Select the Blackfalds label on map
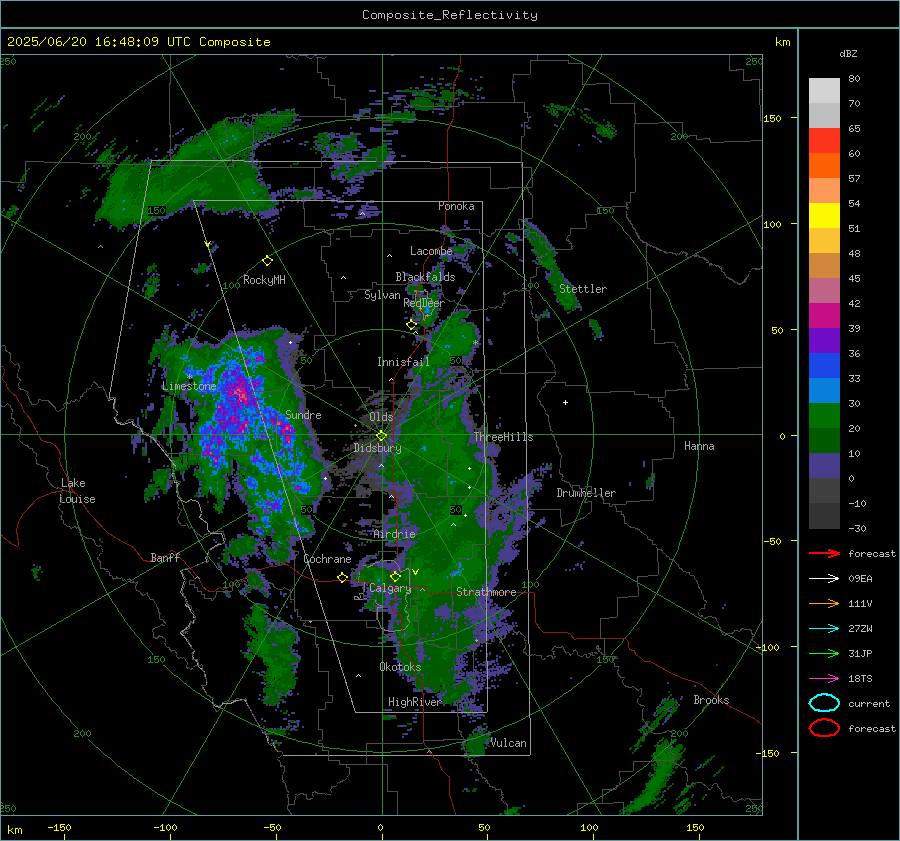Viewport: 900px width, 841px height. coord(425,277)
